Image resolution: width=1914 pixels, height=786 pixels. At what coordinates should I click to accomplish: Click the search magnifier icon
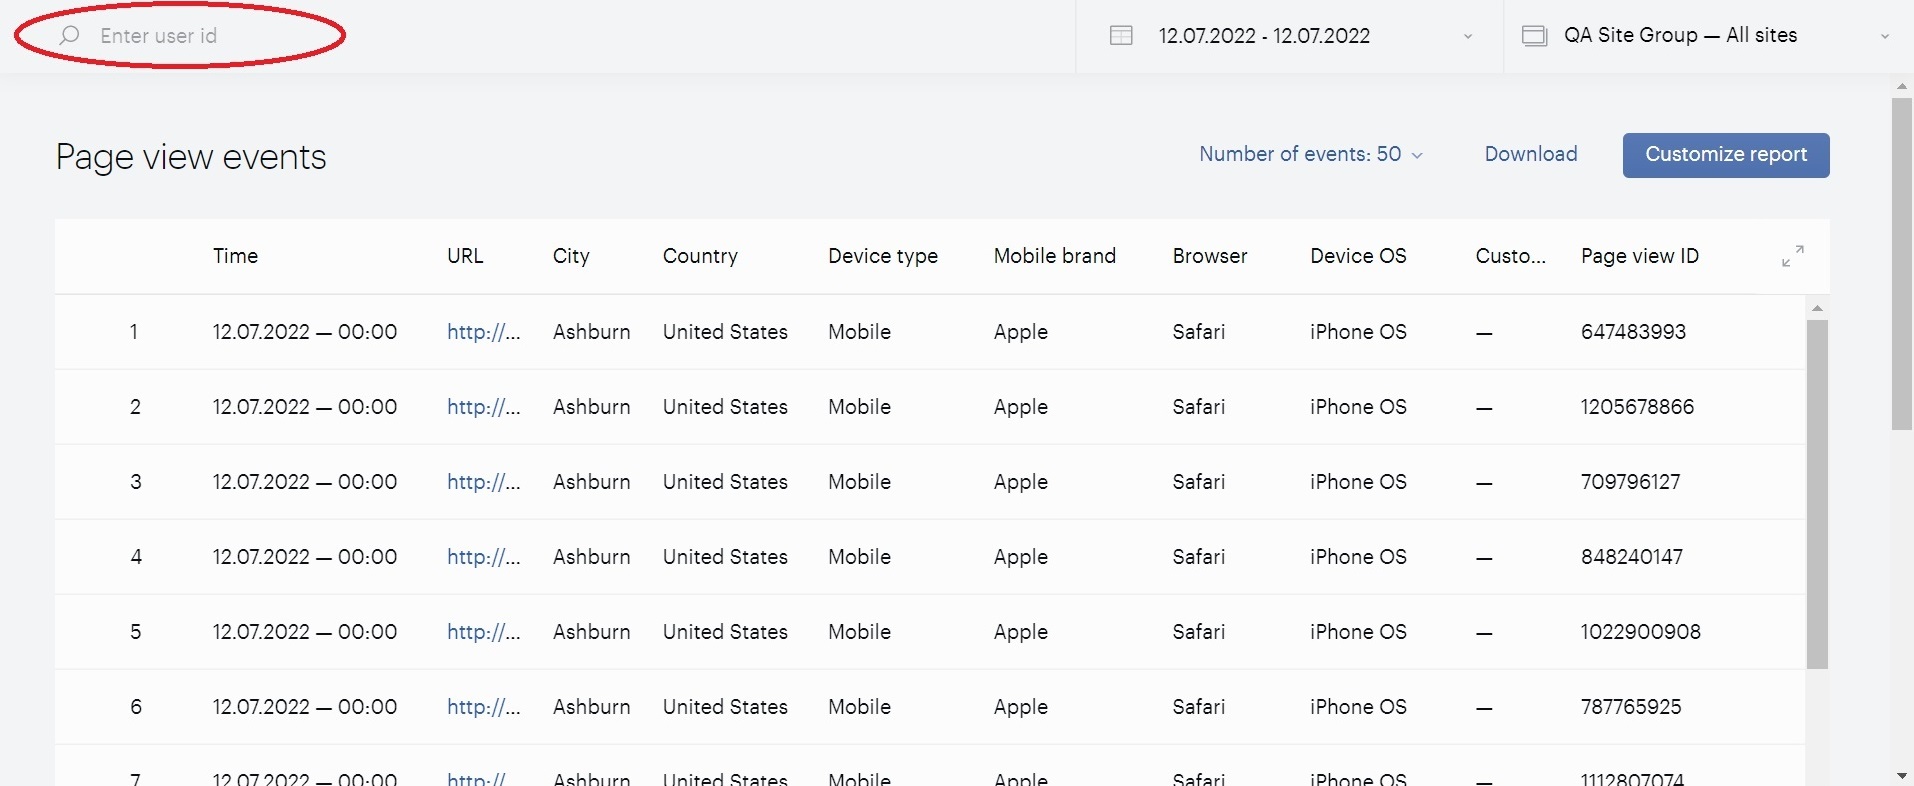click(69, 36)
